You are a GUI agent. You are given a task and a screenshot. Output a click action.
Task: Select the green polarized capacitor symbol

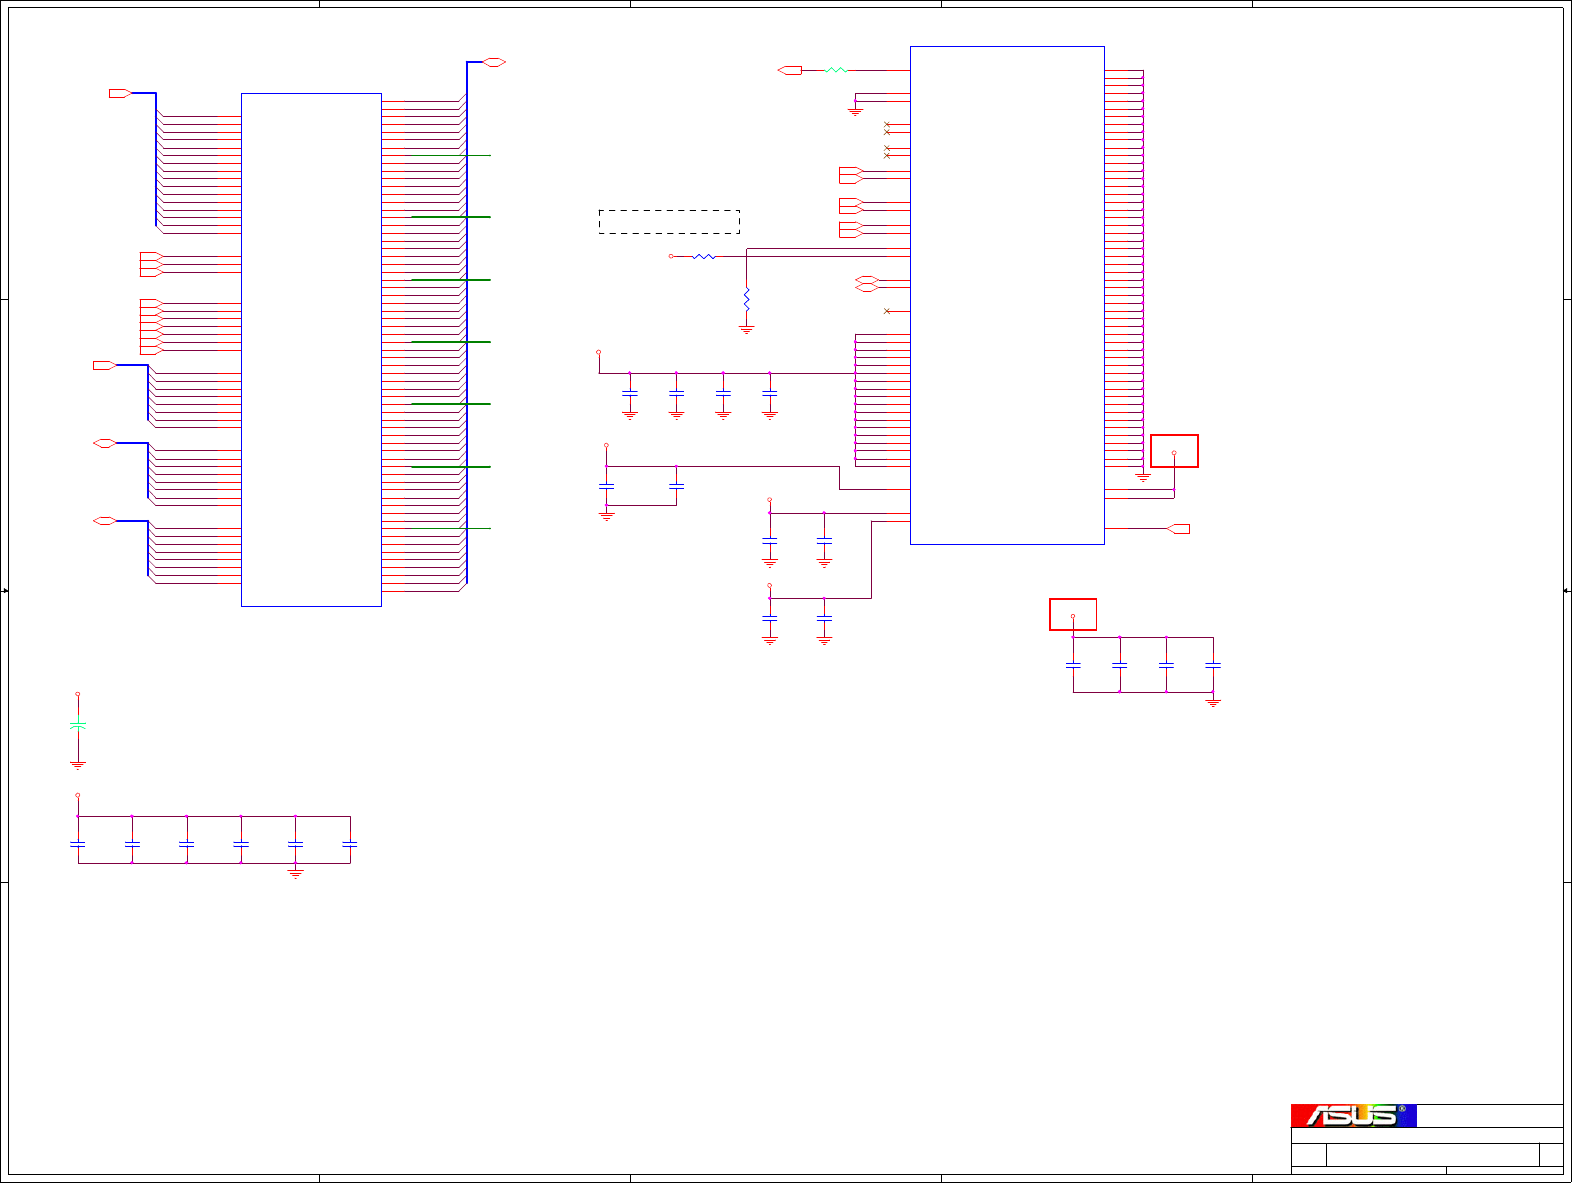78,725
